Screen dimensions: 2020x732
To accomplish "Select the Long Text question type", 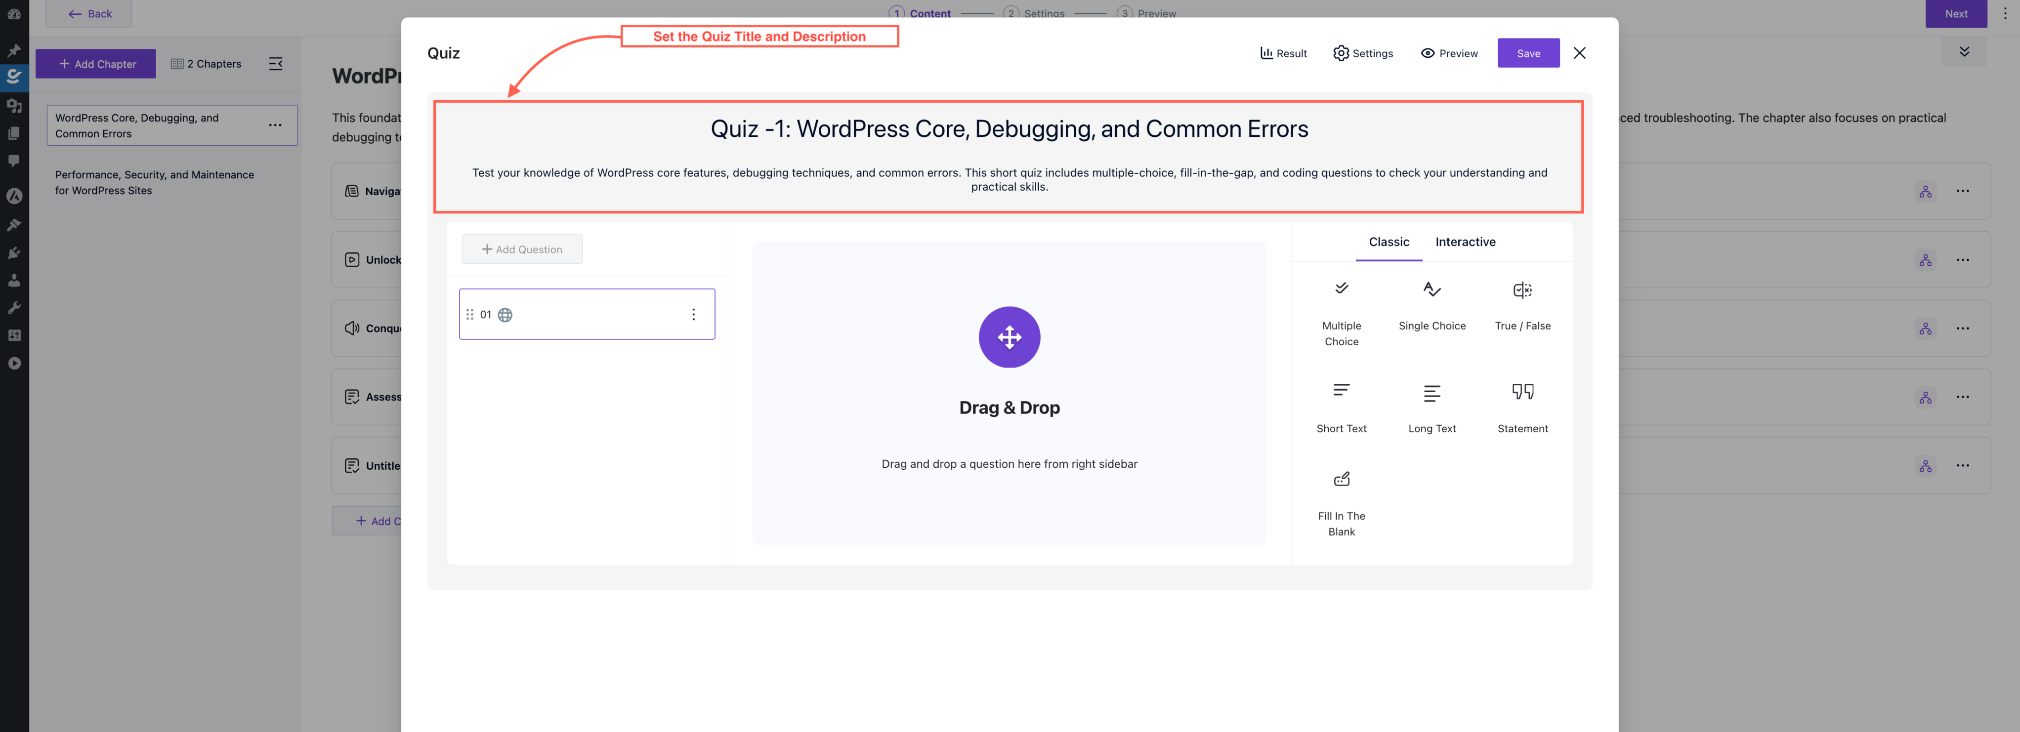I will [1432, 408].
